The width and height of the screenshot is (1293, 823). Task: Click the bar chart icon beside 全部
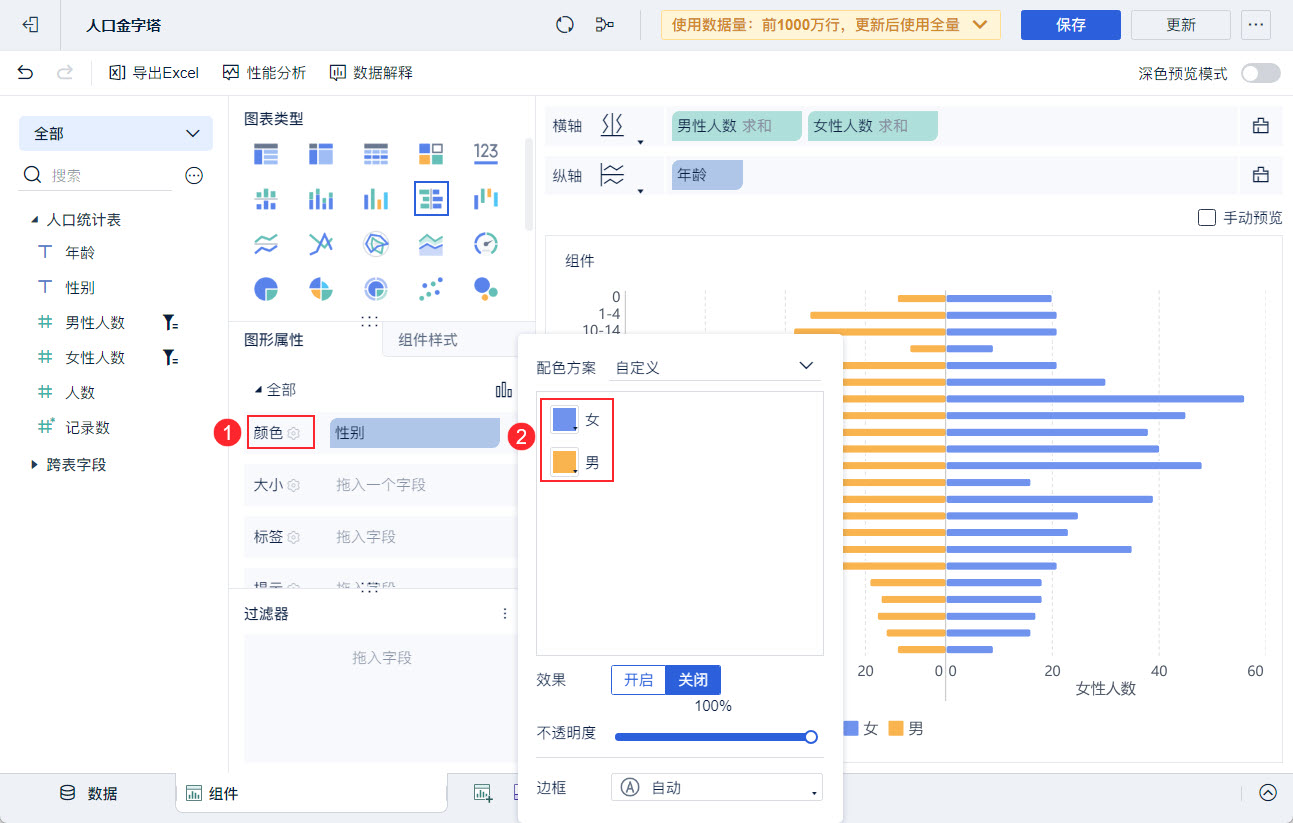[x=503, y=389]
